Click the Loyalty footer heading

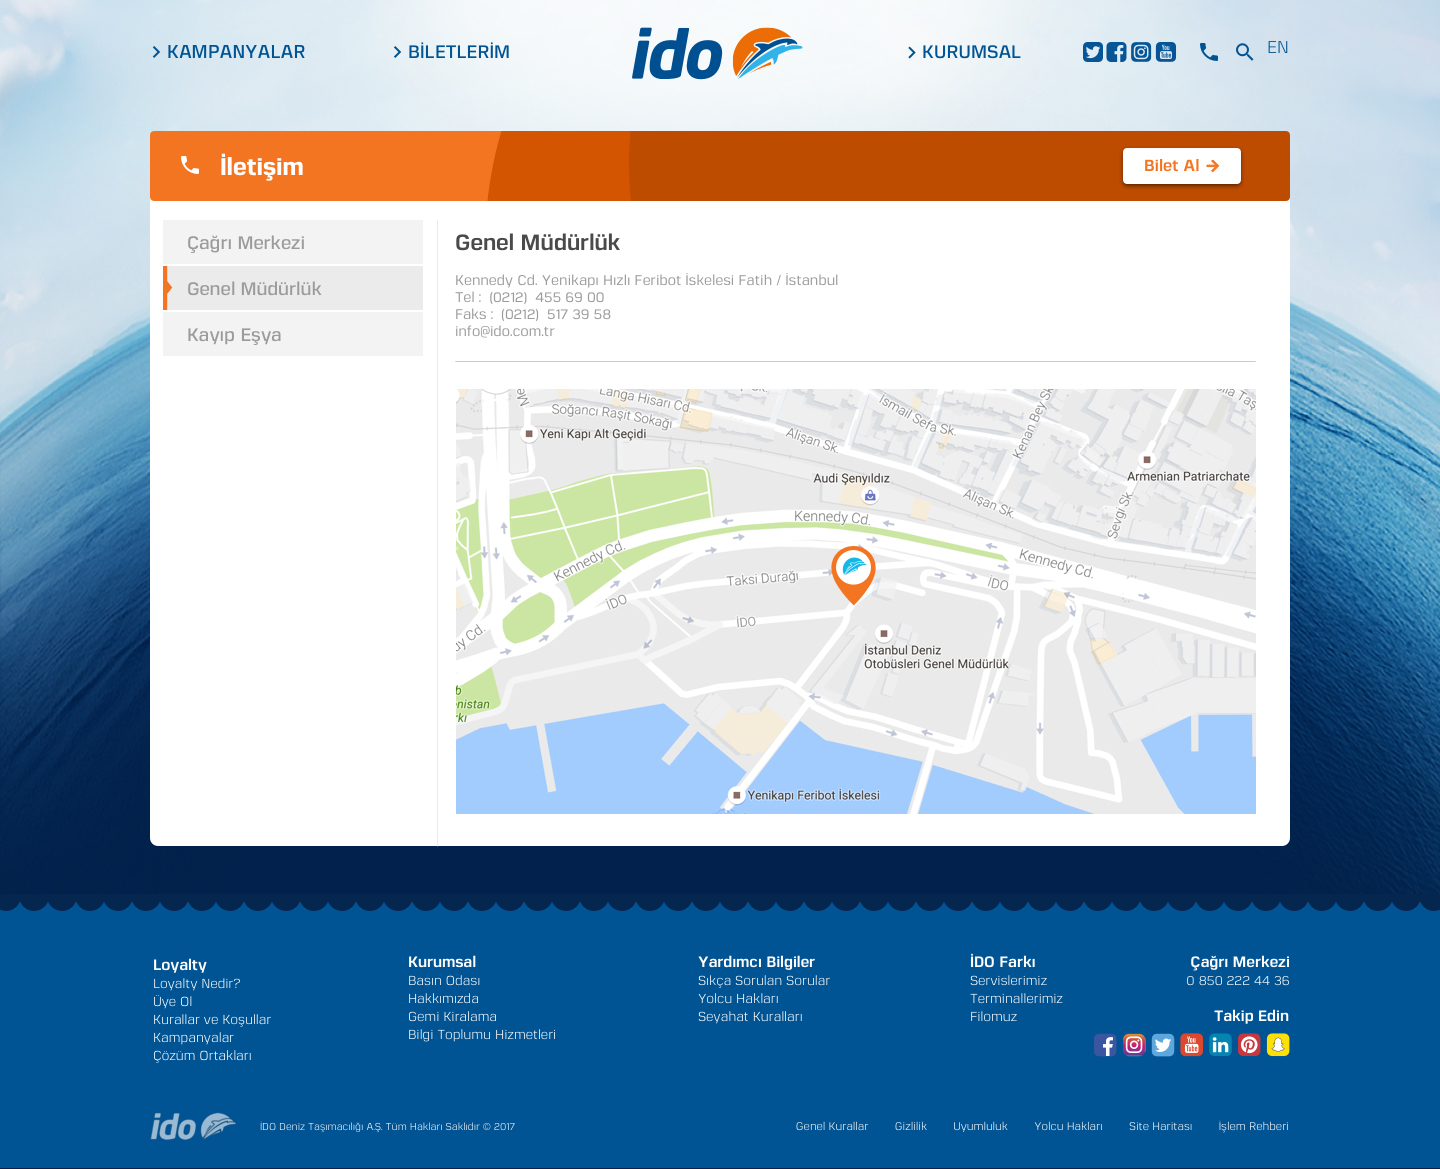coord(180,965)
